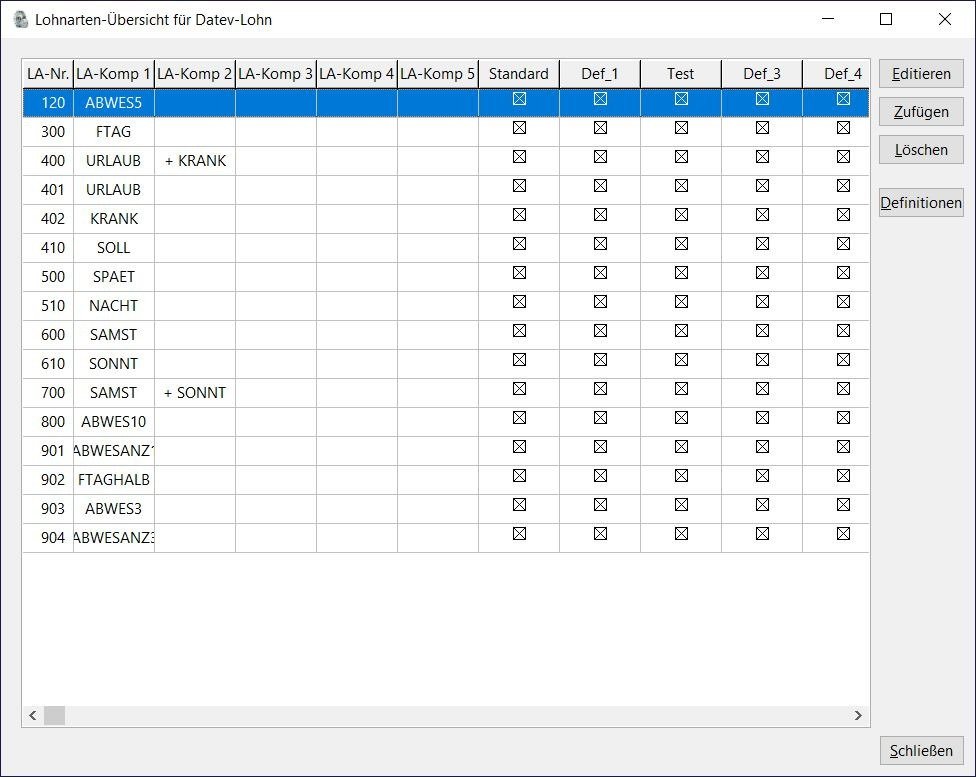The image size is (976, 777).
Task: Maximize the Lohnarten-Übersicht window
Action: (x=886, y=19)
